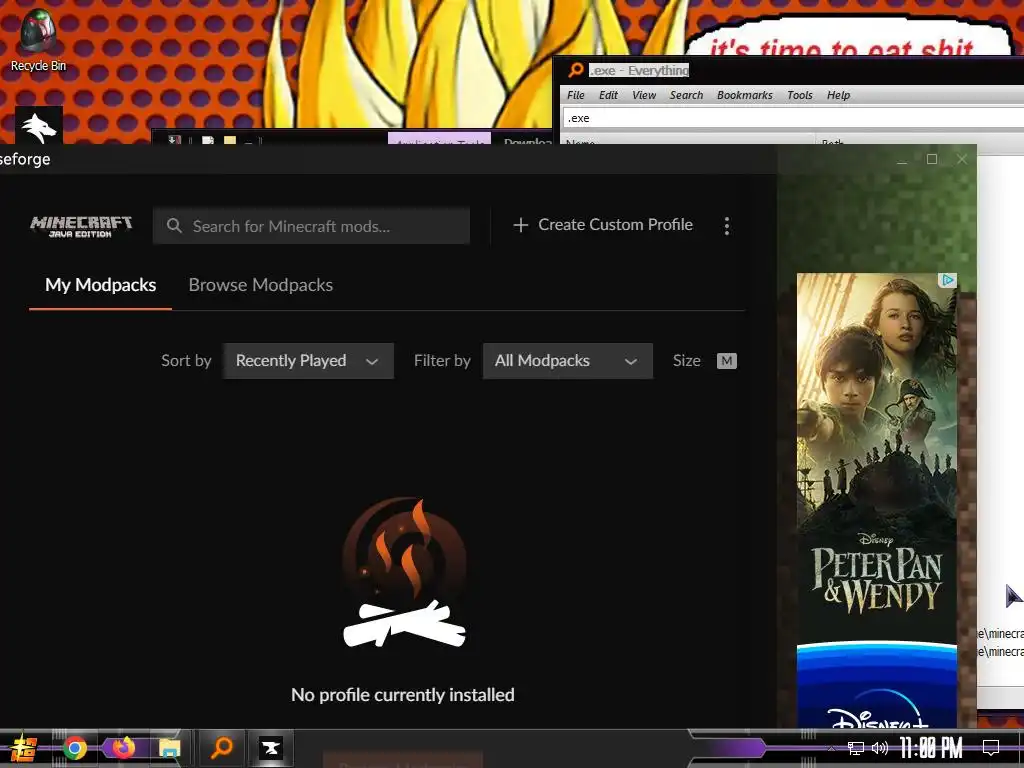This screenshot has width=1024, height=768.
Task: Click the Minecraft Java Edition logo
Action: point(81,226)
